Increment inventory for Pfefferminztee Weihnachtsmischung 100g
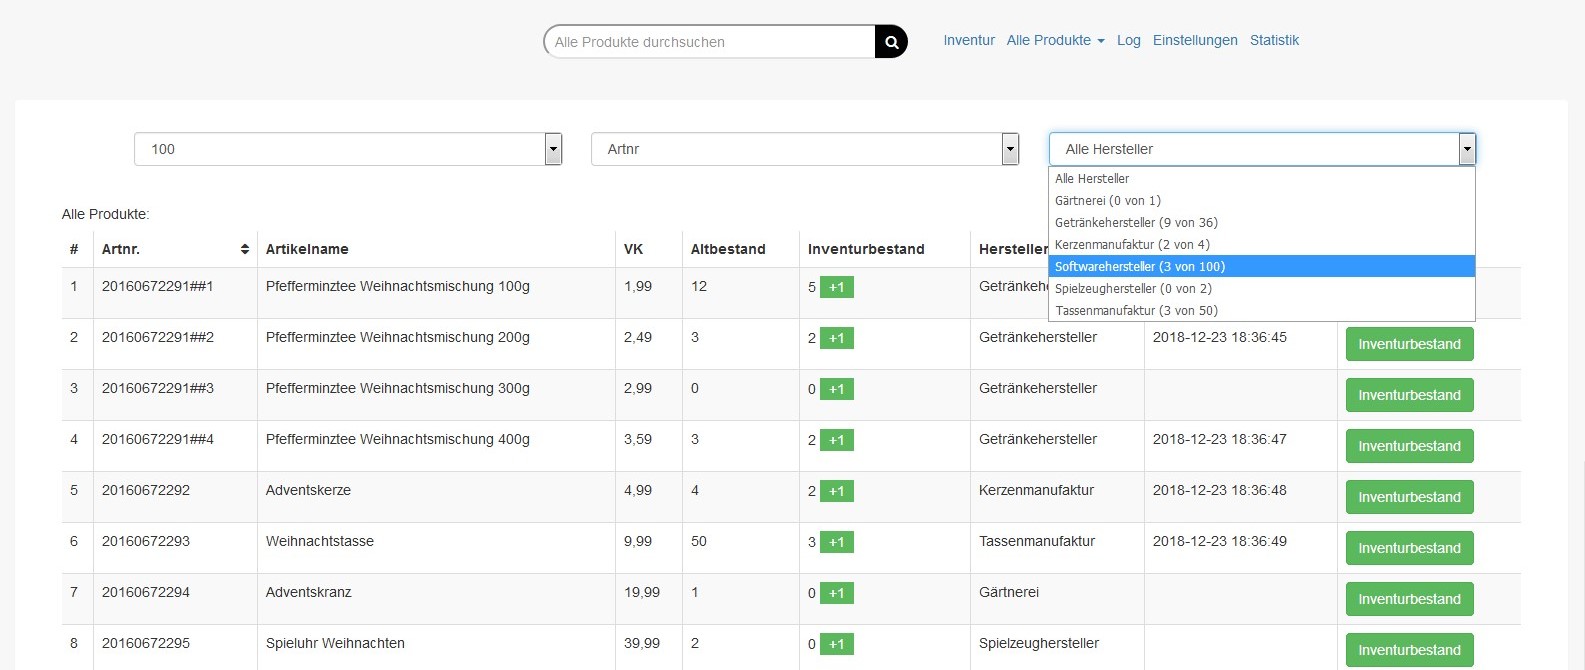 point(836,287)
